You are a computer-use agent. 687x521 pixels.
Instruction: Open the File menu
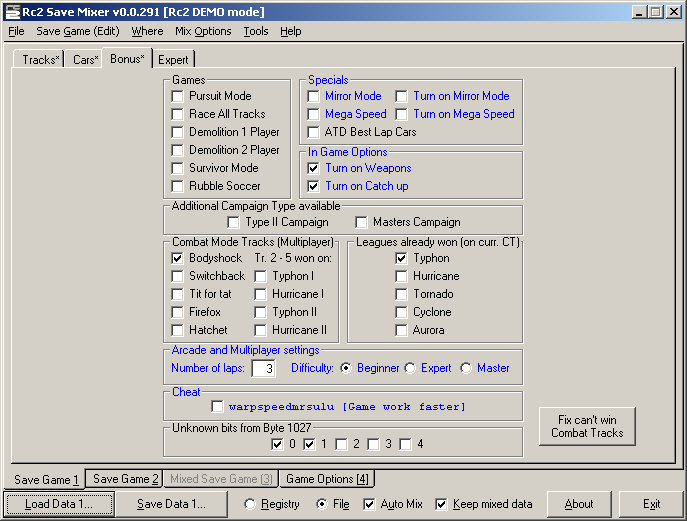click(16, 32)
